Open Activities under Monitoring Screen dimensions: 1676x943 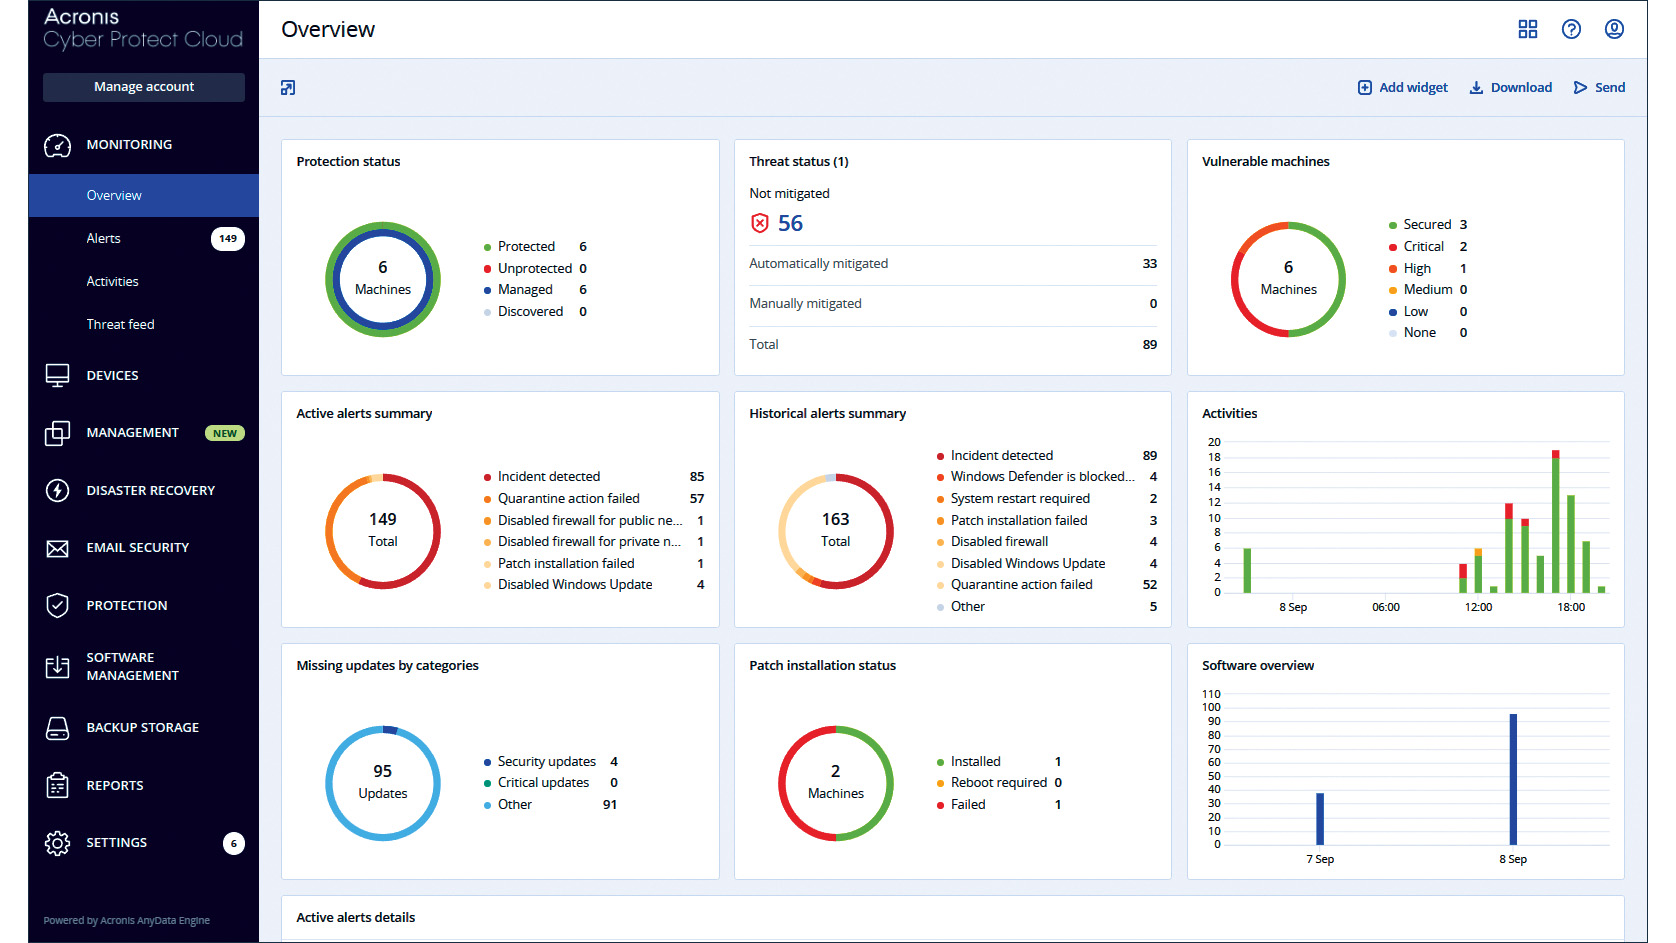(x=112, y=282)
